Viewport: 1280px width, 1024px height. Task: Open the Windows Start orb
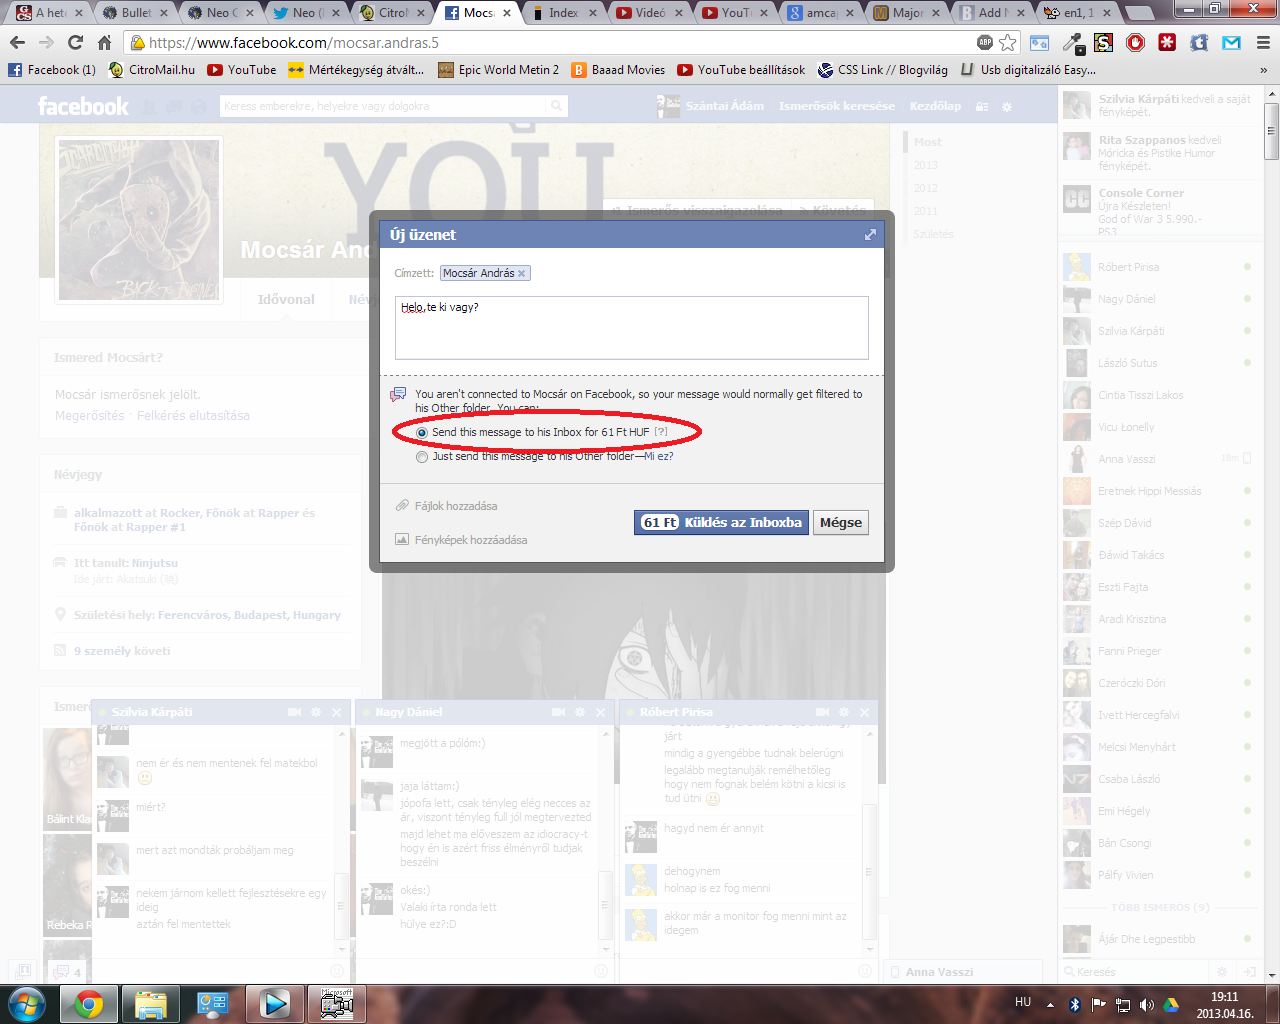pos(25,1004)
